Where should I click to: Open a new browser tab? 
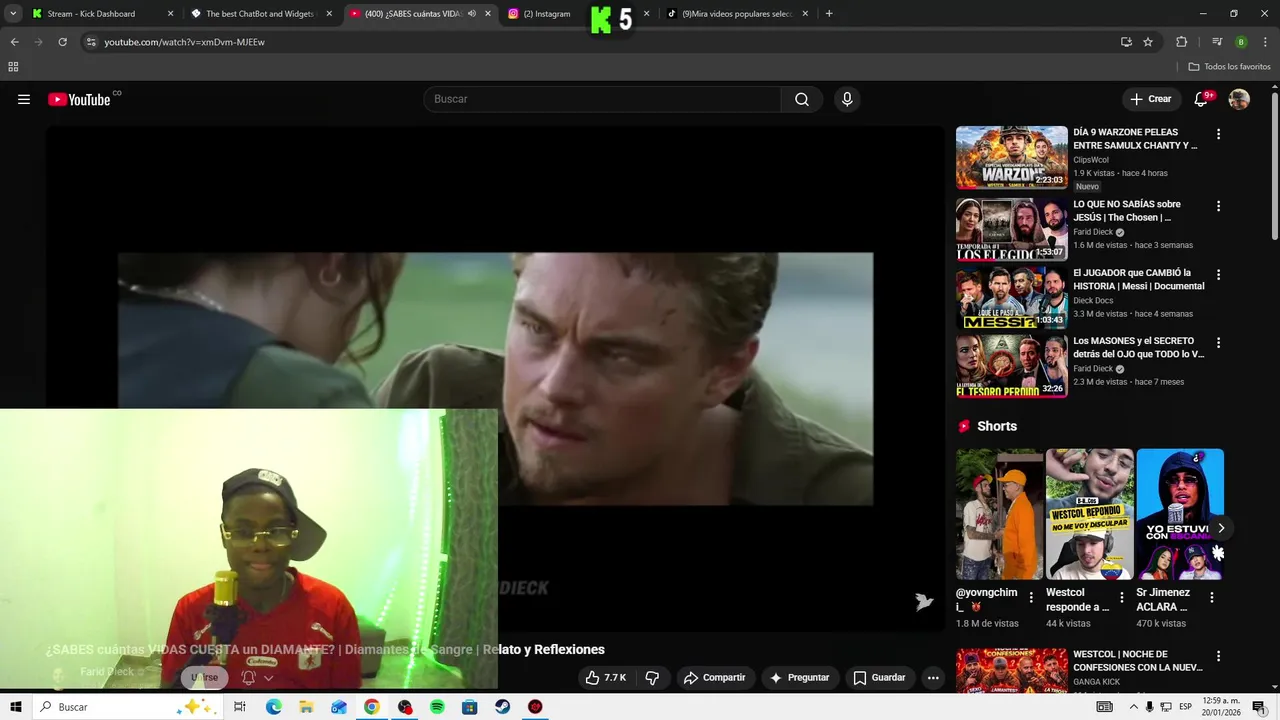click(x=829, y=14)
